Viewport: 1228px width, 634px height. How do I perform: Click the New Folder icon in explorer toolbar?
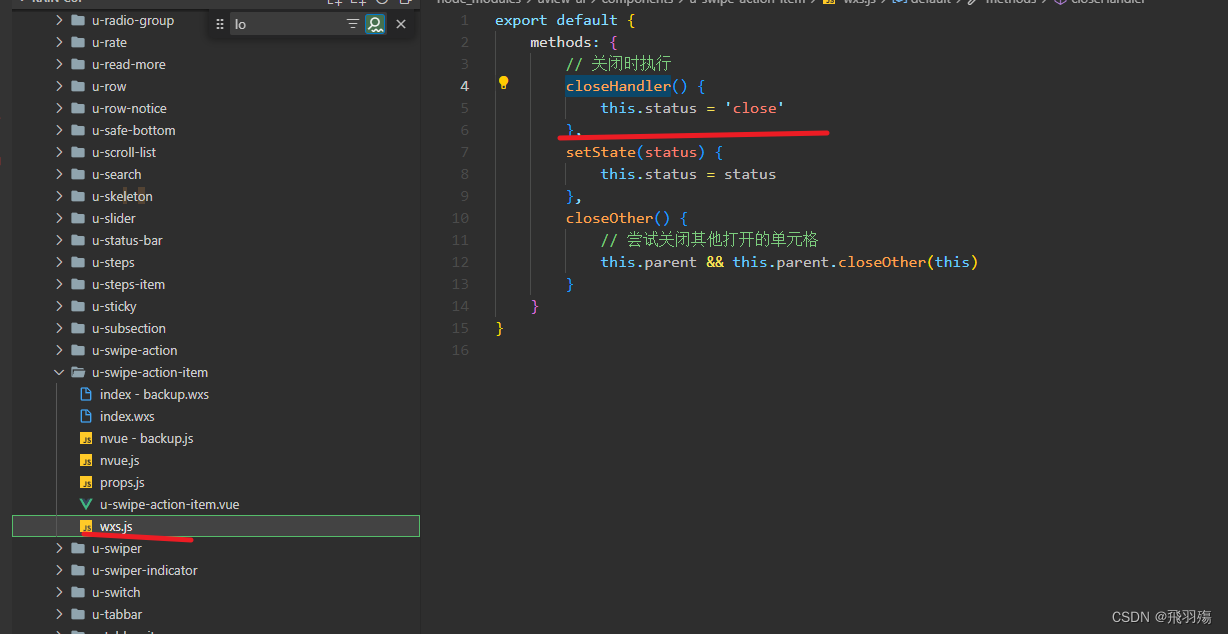tap(358, 3)
